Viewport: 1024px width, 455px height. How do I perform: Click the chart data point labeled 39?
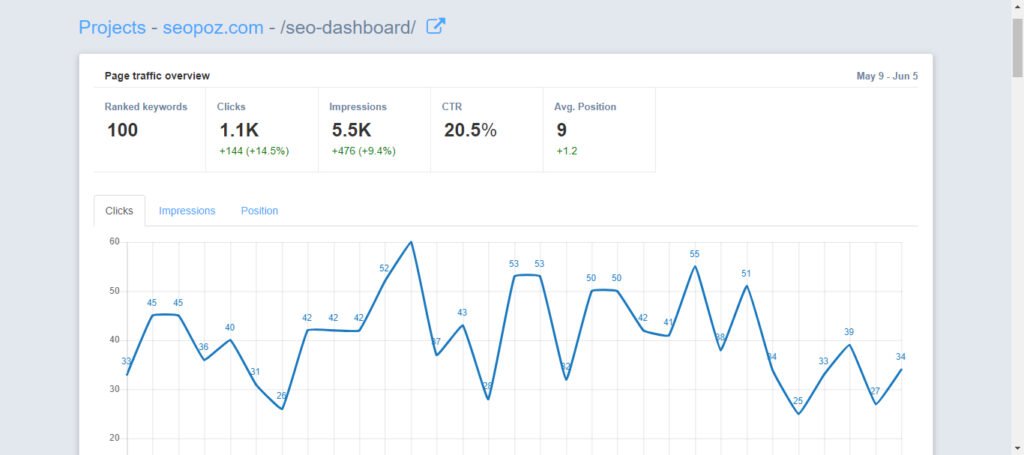849,345
